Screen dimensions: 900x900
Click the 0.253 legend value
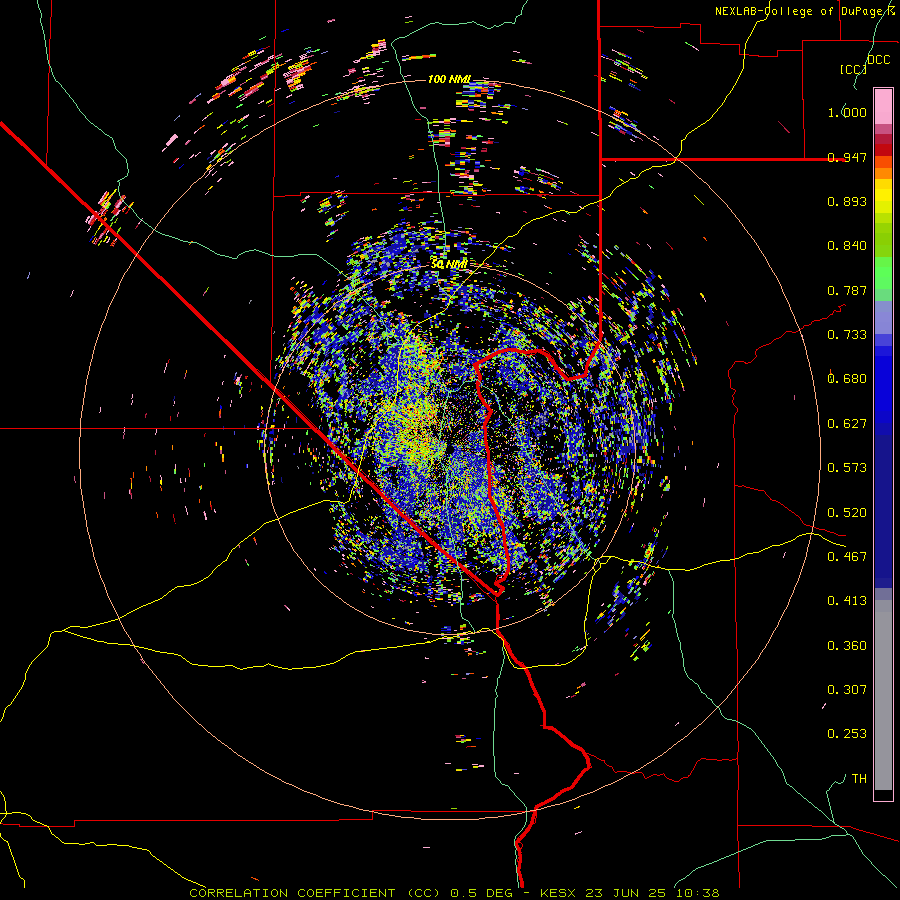coord(847,734)
